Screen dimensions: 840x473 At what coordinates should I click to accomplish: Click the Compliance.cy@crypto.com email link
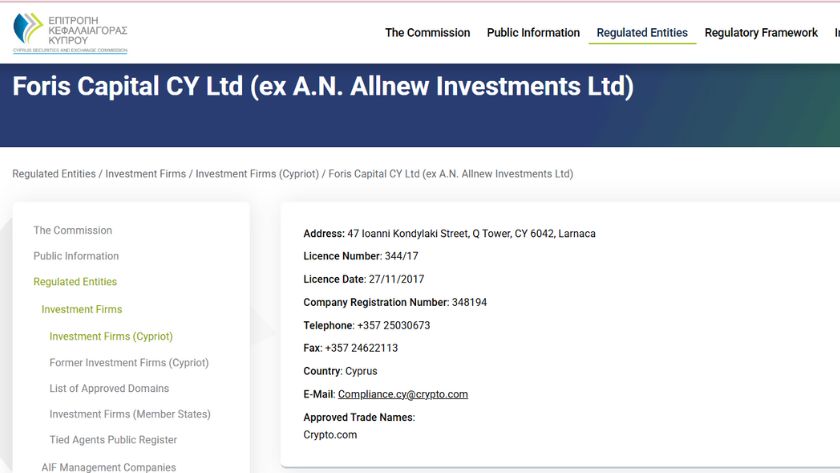click(403, 394)
